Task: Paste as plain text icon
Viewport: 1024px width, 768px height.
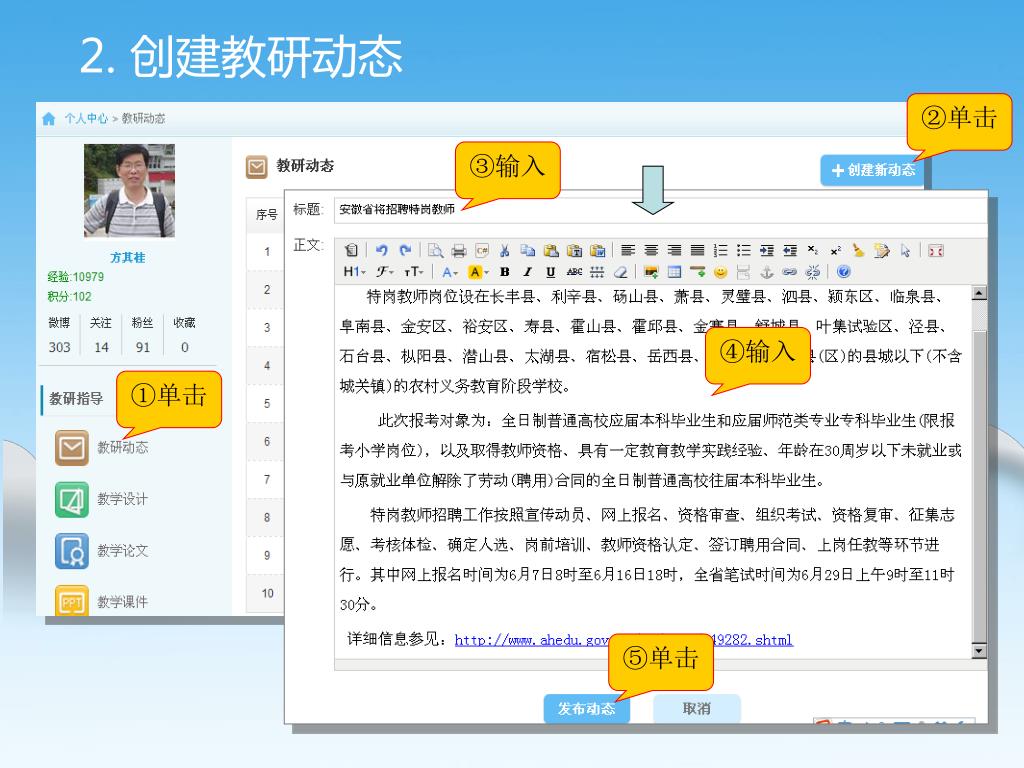Action: click(575, 250)
